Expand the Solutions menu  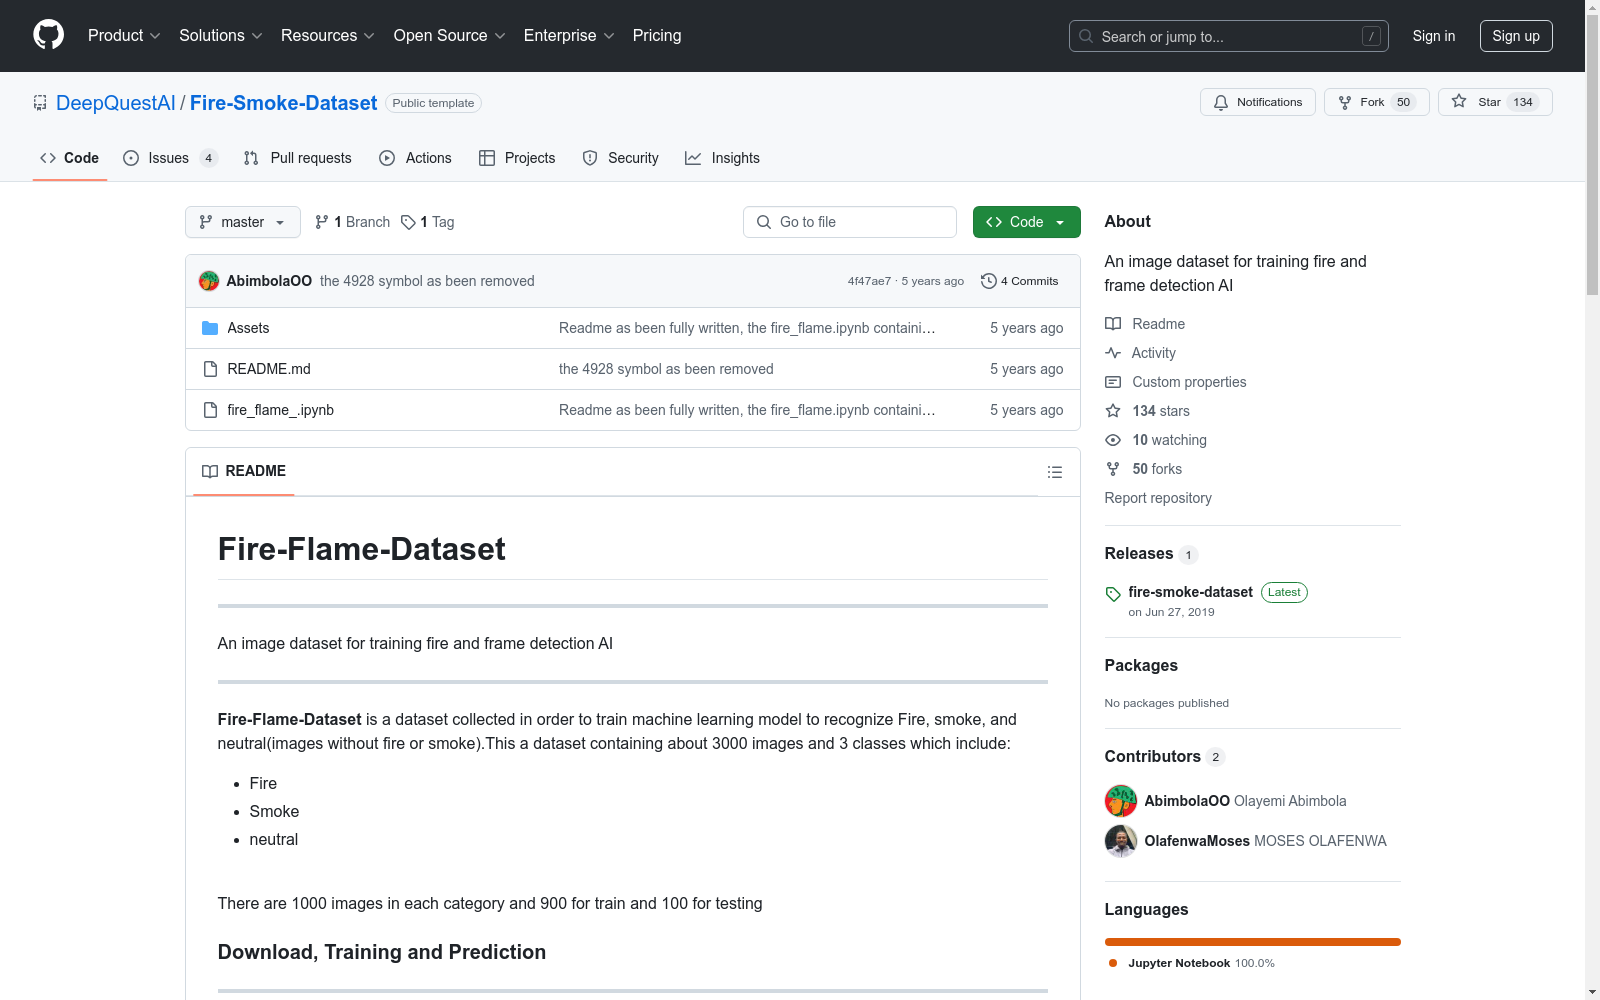tap(221, 35)
